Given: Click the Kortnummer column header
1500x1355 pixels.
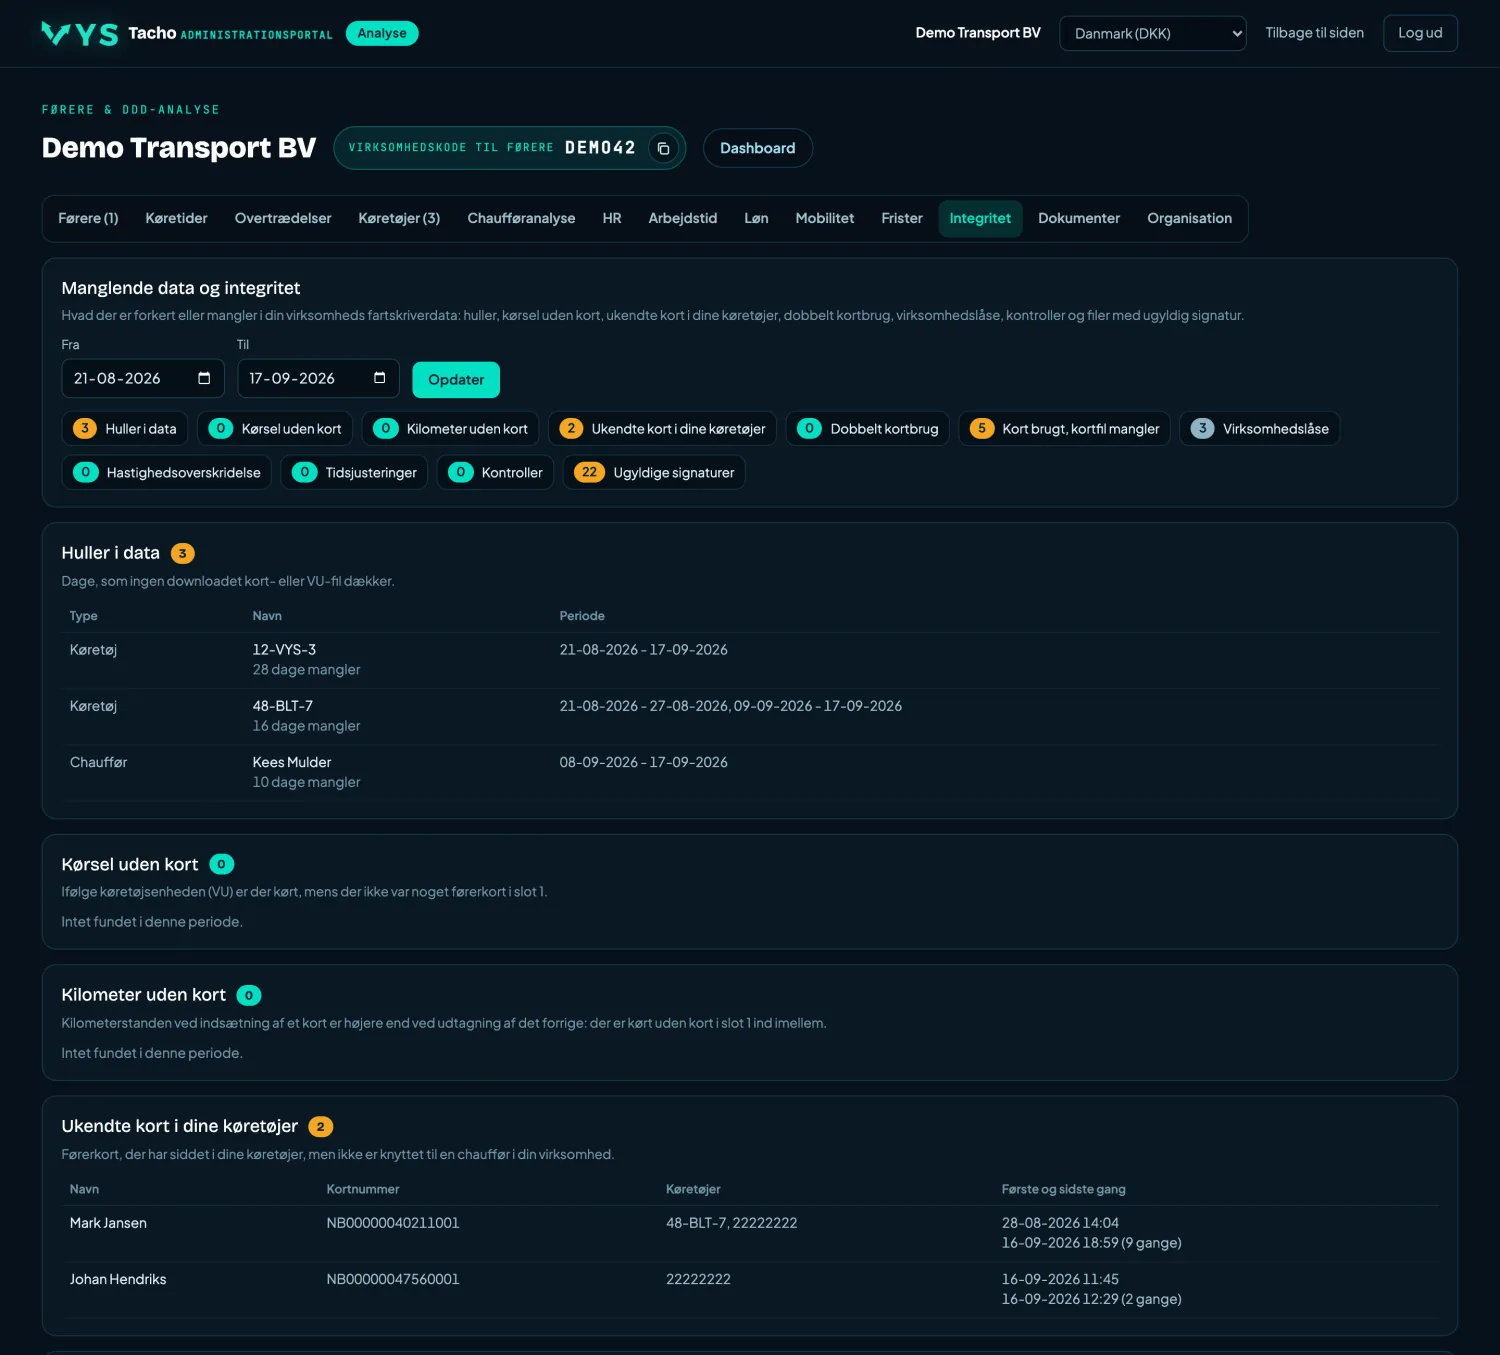Looking at the screenshot, I should tap(363, 1189).
